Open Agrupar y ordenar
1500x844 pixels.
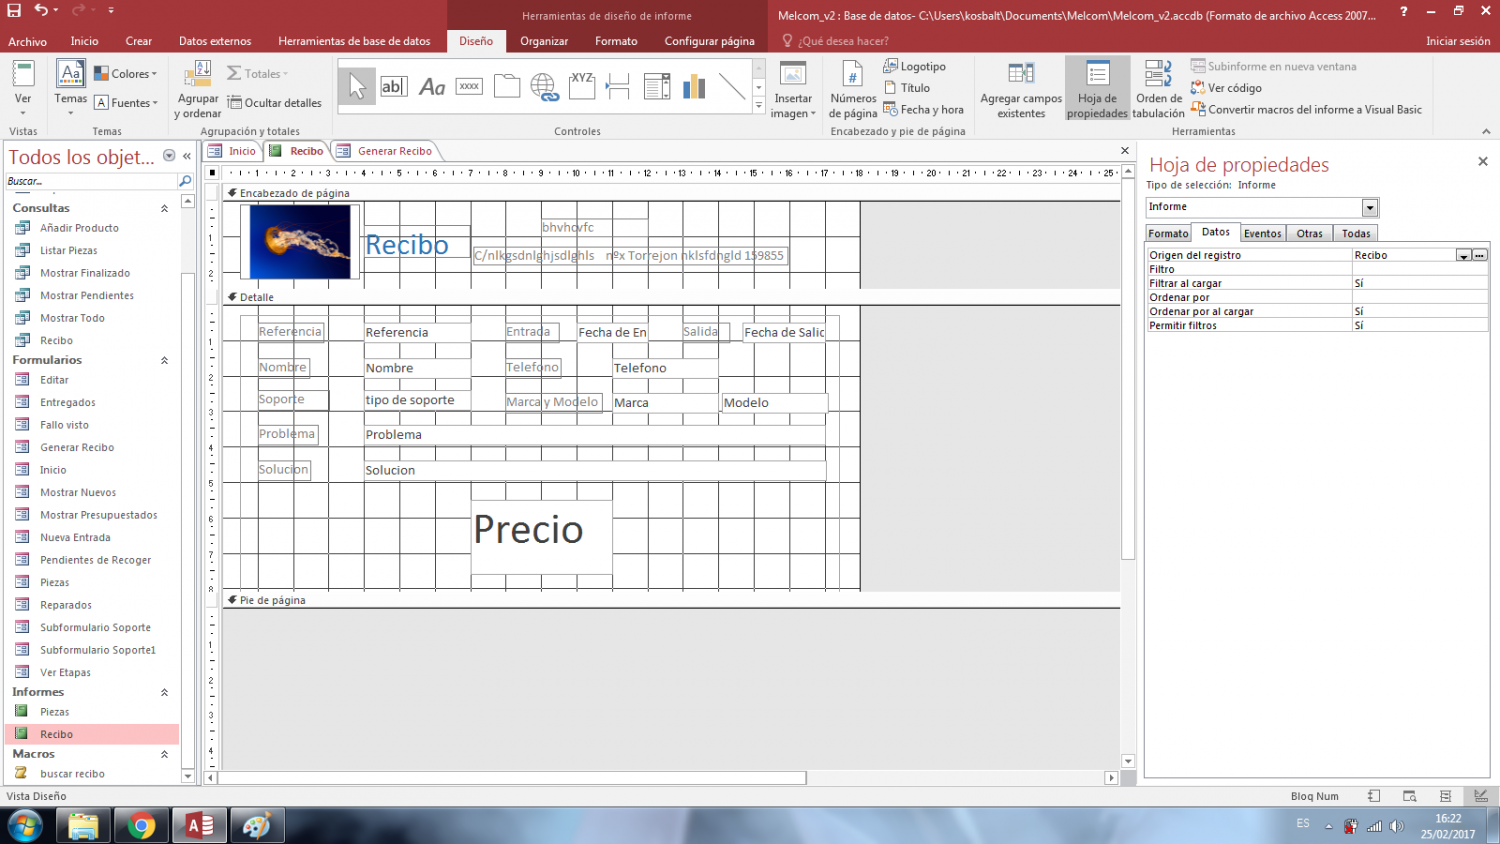(x=198, y=90)
